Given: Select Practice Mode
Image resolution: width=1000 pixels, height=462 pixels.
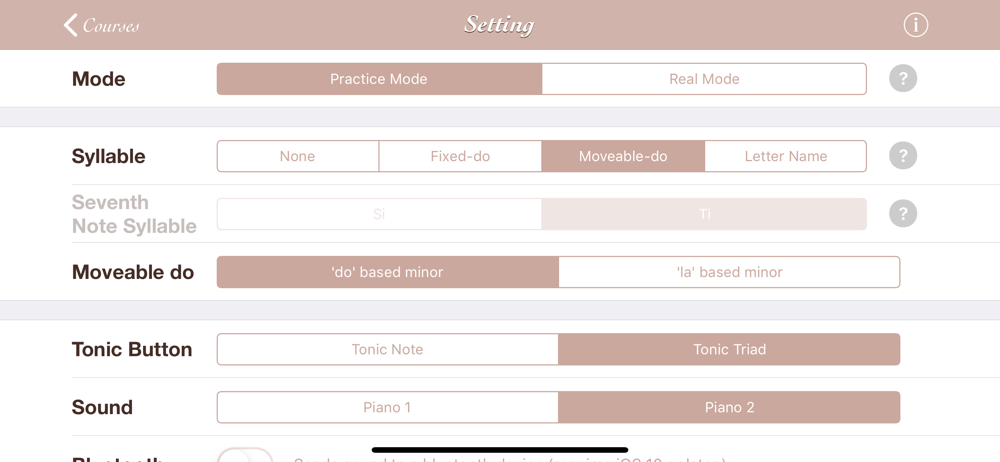Looking at the screenshot, I should click(x=379, y=79).
